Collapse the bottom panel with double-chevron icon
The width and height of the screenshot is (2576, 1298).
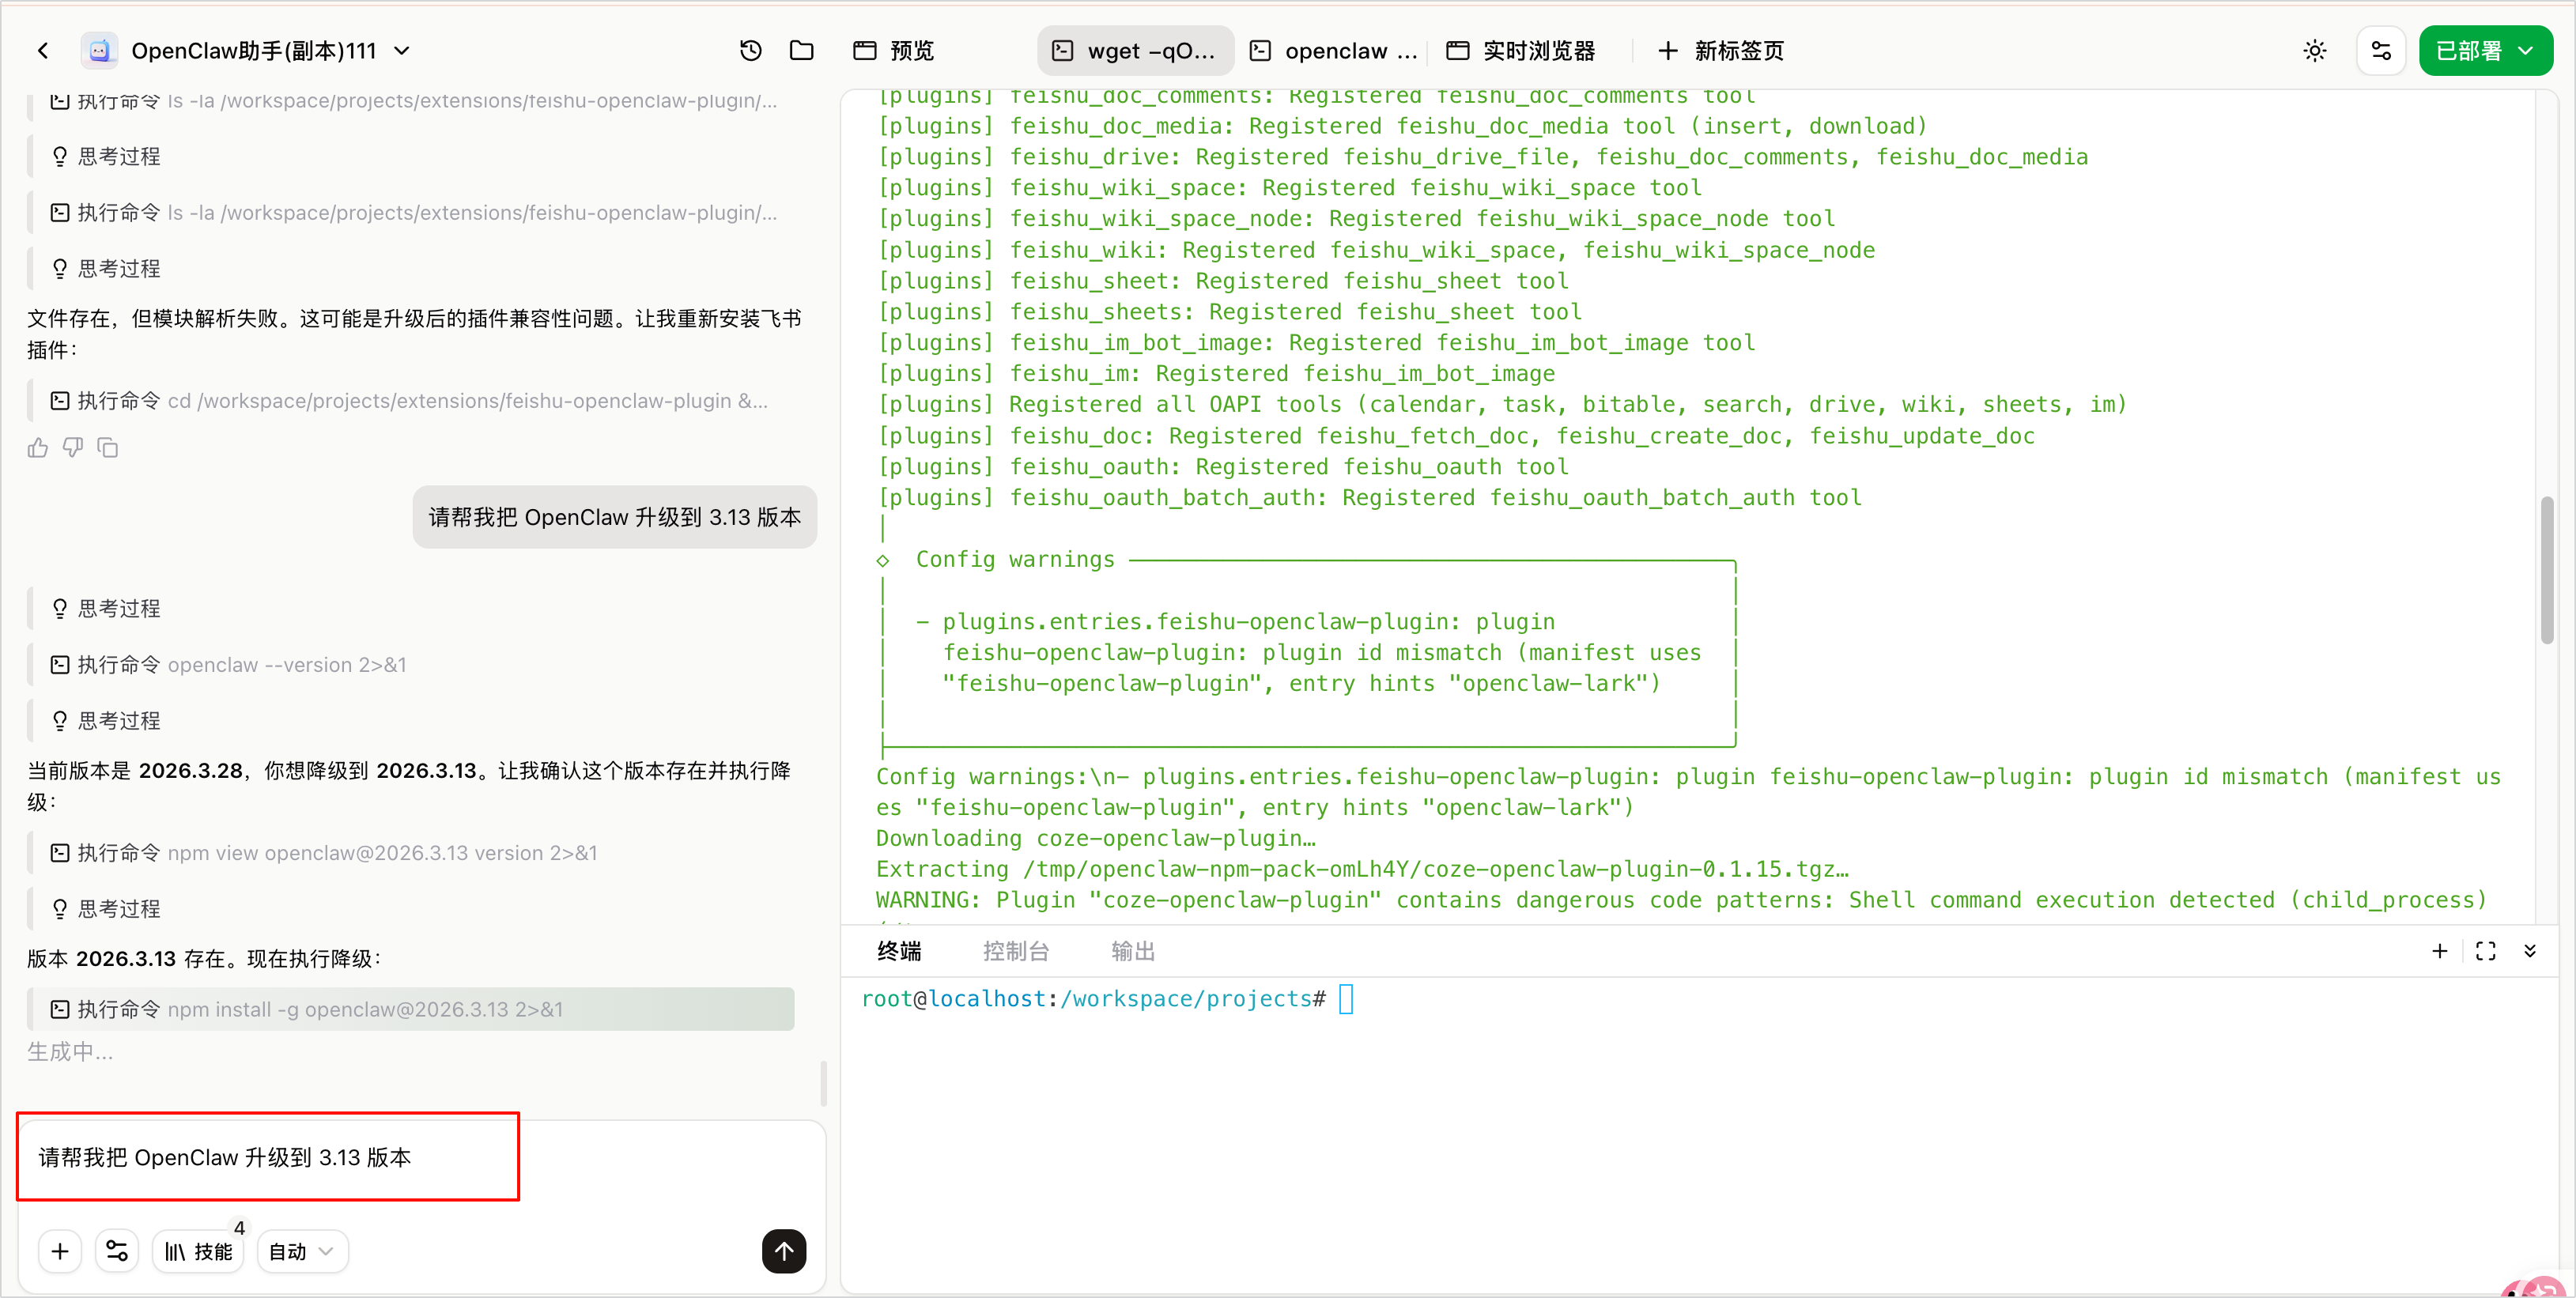pos(2530,951)
